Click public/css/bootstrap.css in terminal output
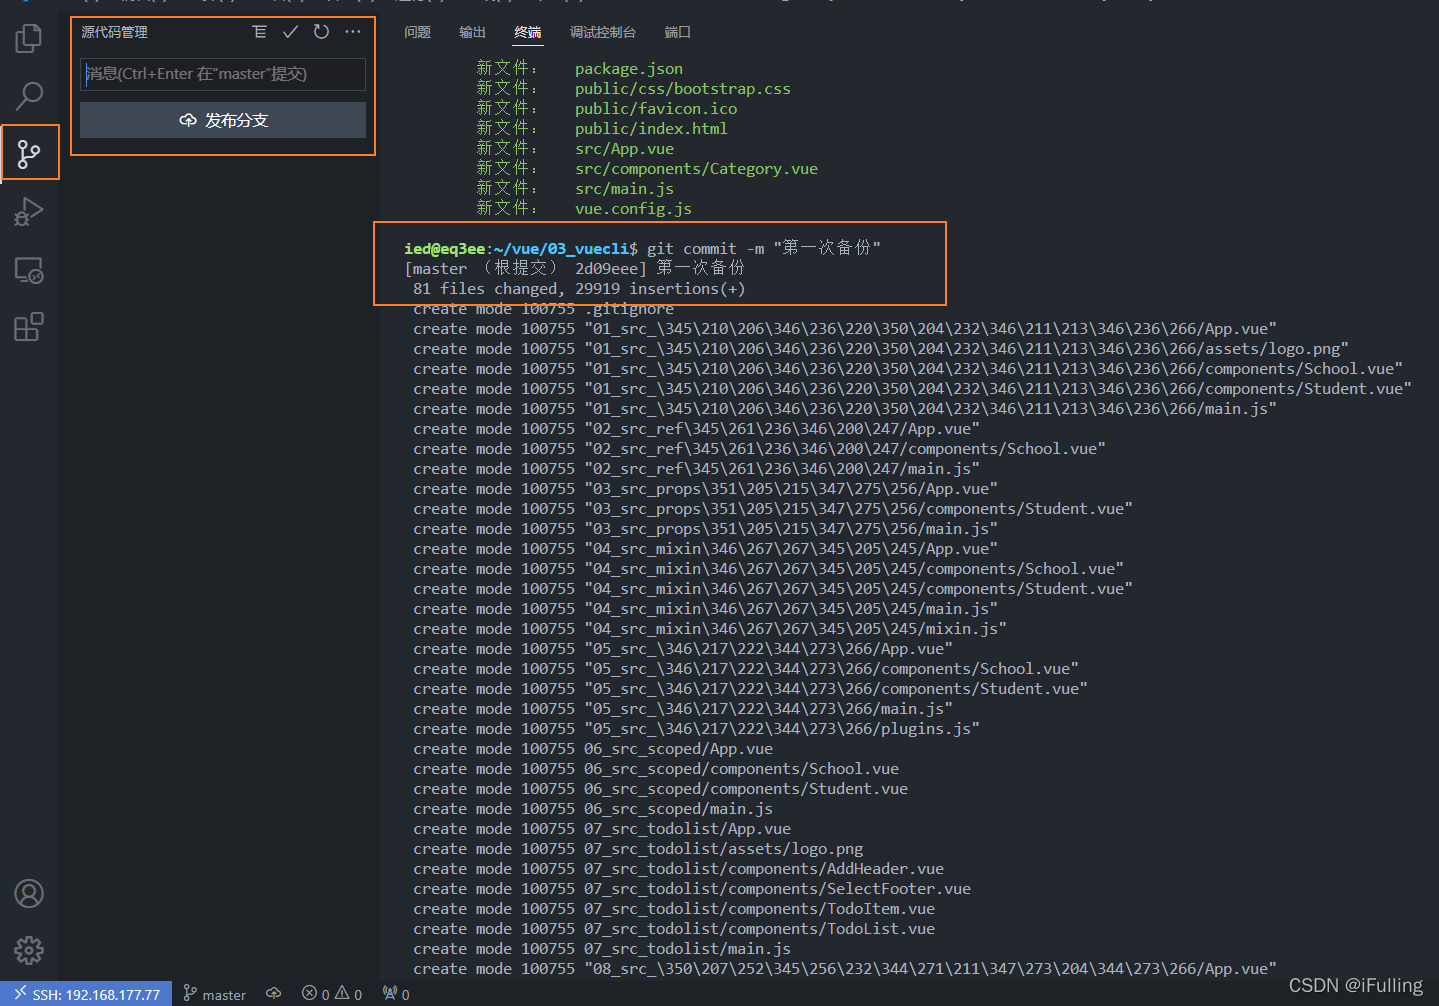The width and height of the screenshot is (1439, 1006). point(683,88)
